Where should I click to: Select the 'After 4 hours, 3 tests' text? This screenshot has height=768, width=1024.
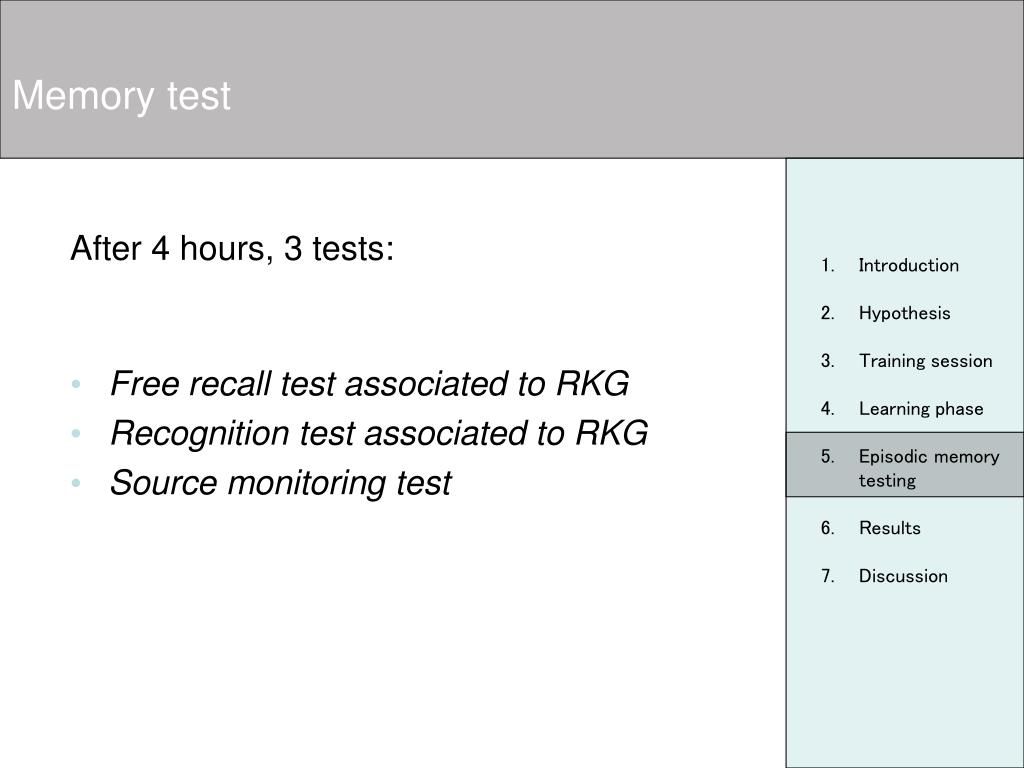(232, 249)
